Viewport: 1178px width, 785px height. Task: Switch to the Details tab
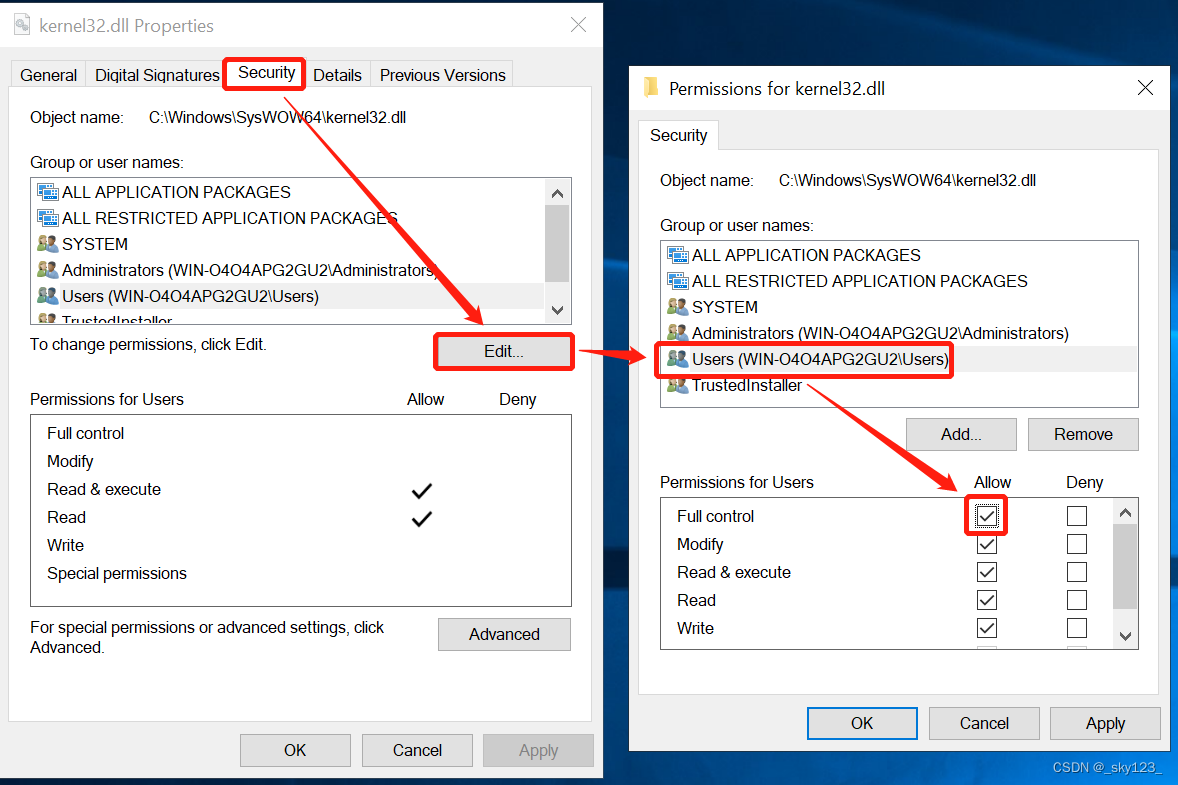338,75
